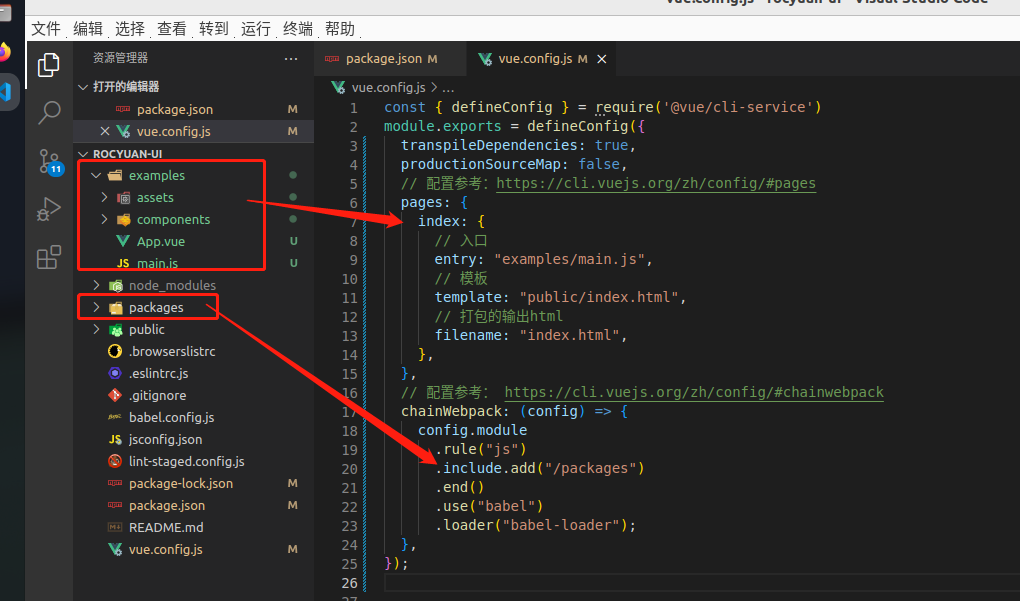1020x601 pixels.
Task: Close vue.config.js in open editors list
Action: tap(104, 131)
